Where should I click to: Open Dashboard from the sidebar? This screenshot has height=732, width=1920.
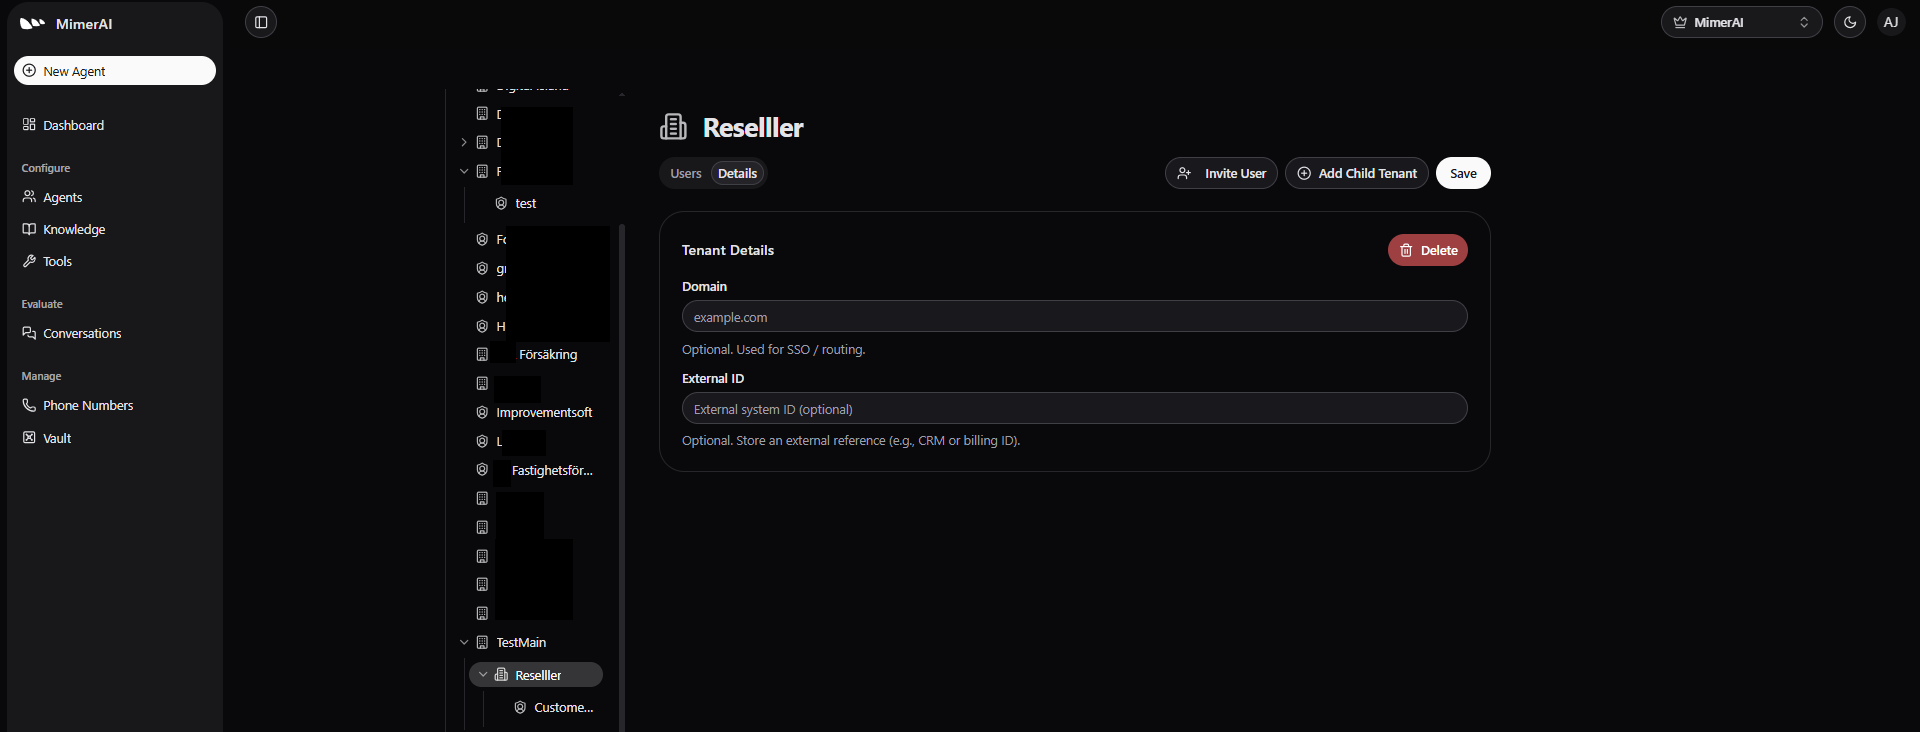pyautogui.click(x=73, y=125)
